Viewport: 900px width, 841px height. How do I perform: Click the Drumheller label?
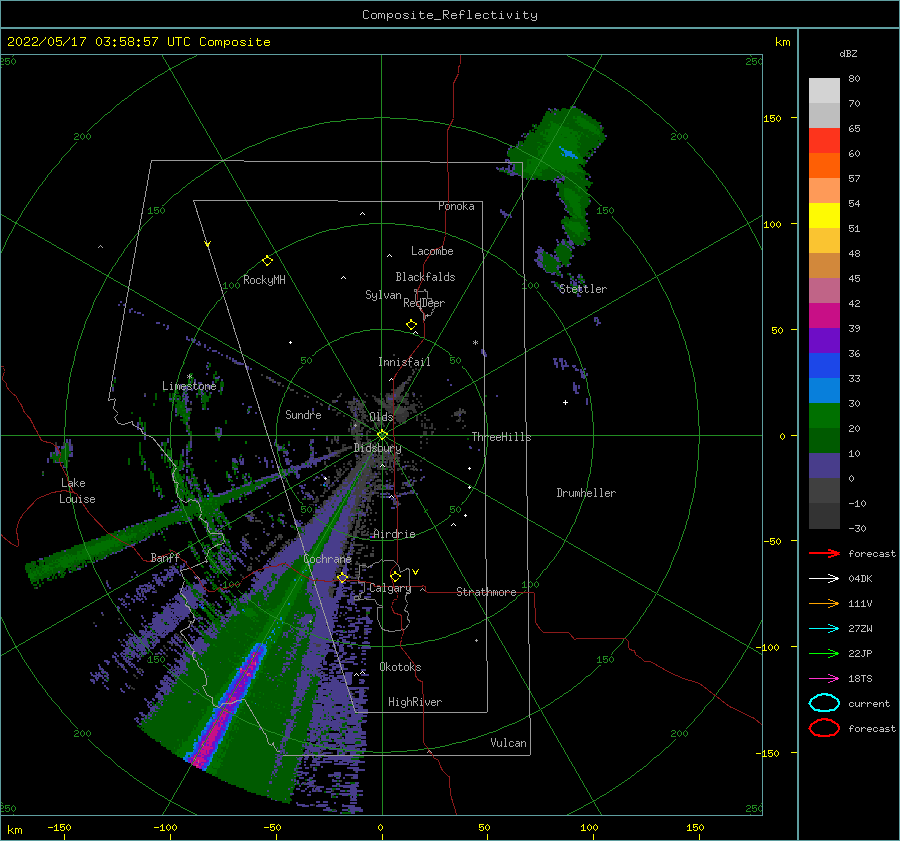click(x=586, y=493)
